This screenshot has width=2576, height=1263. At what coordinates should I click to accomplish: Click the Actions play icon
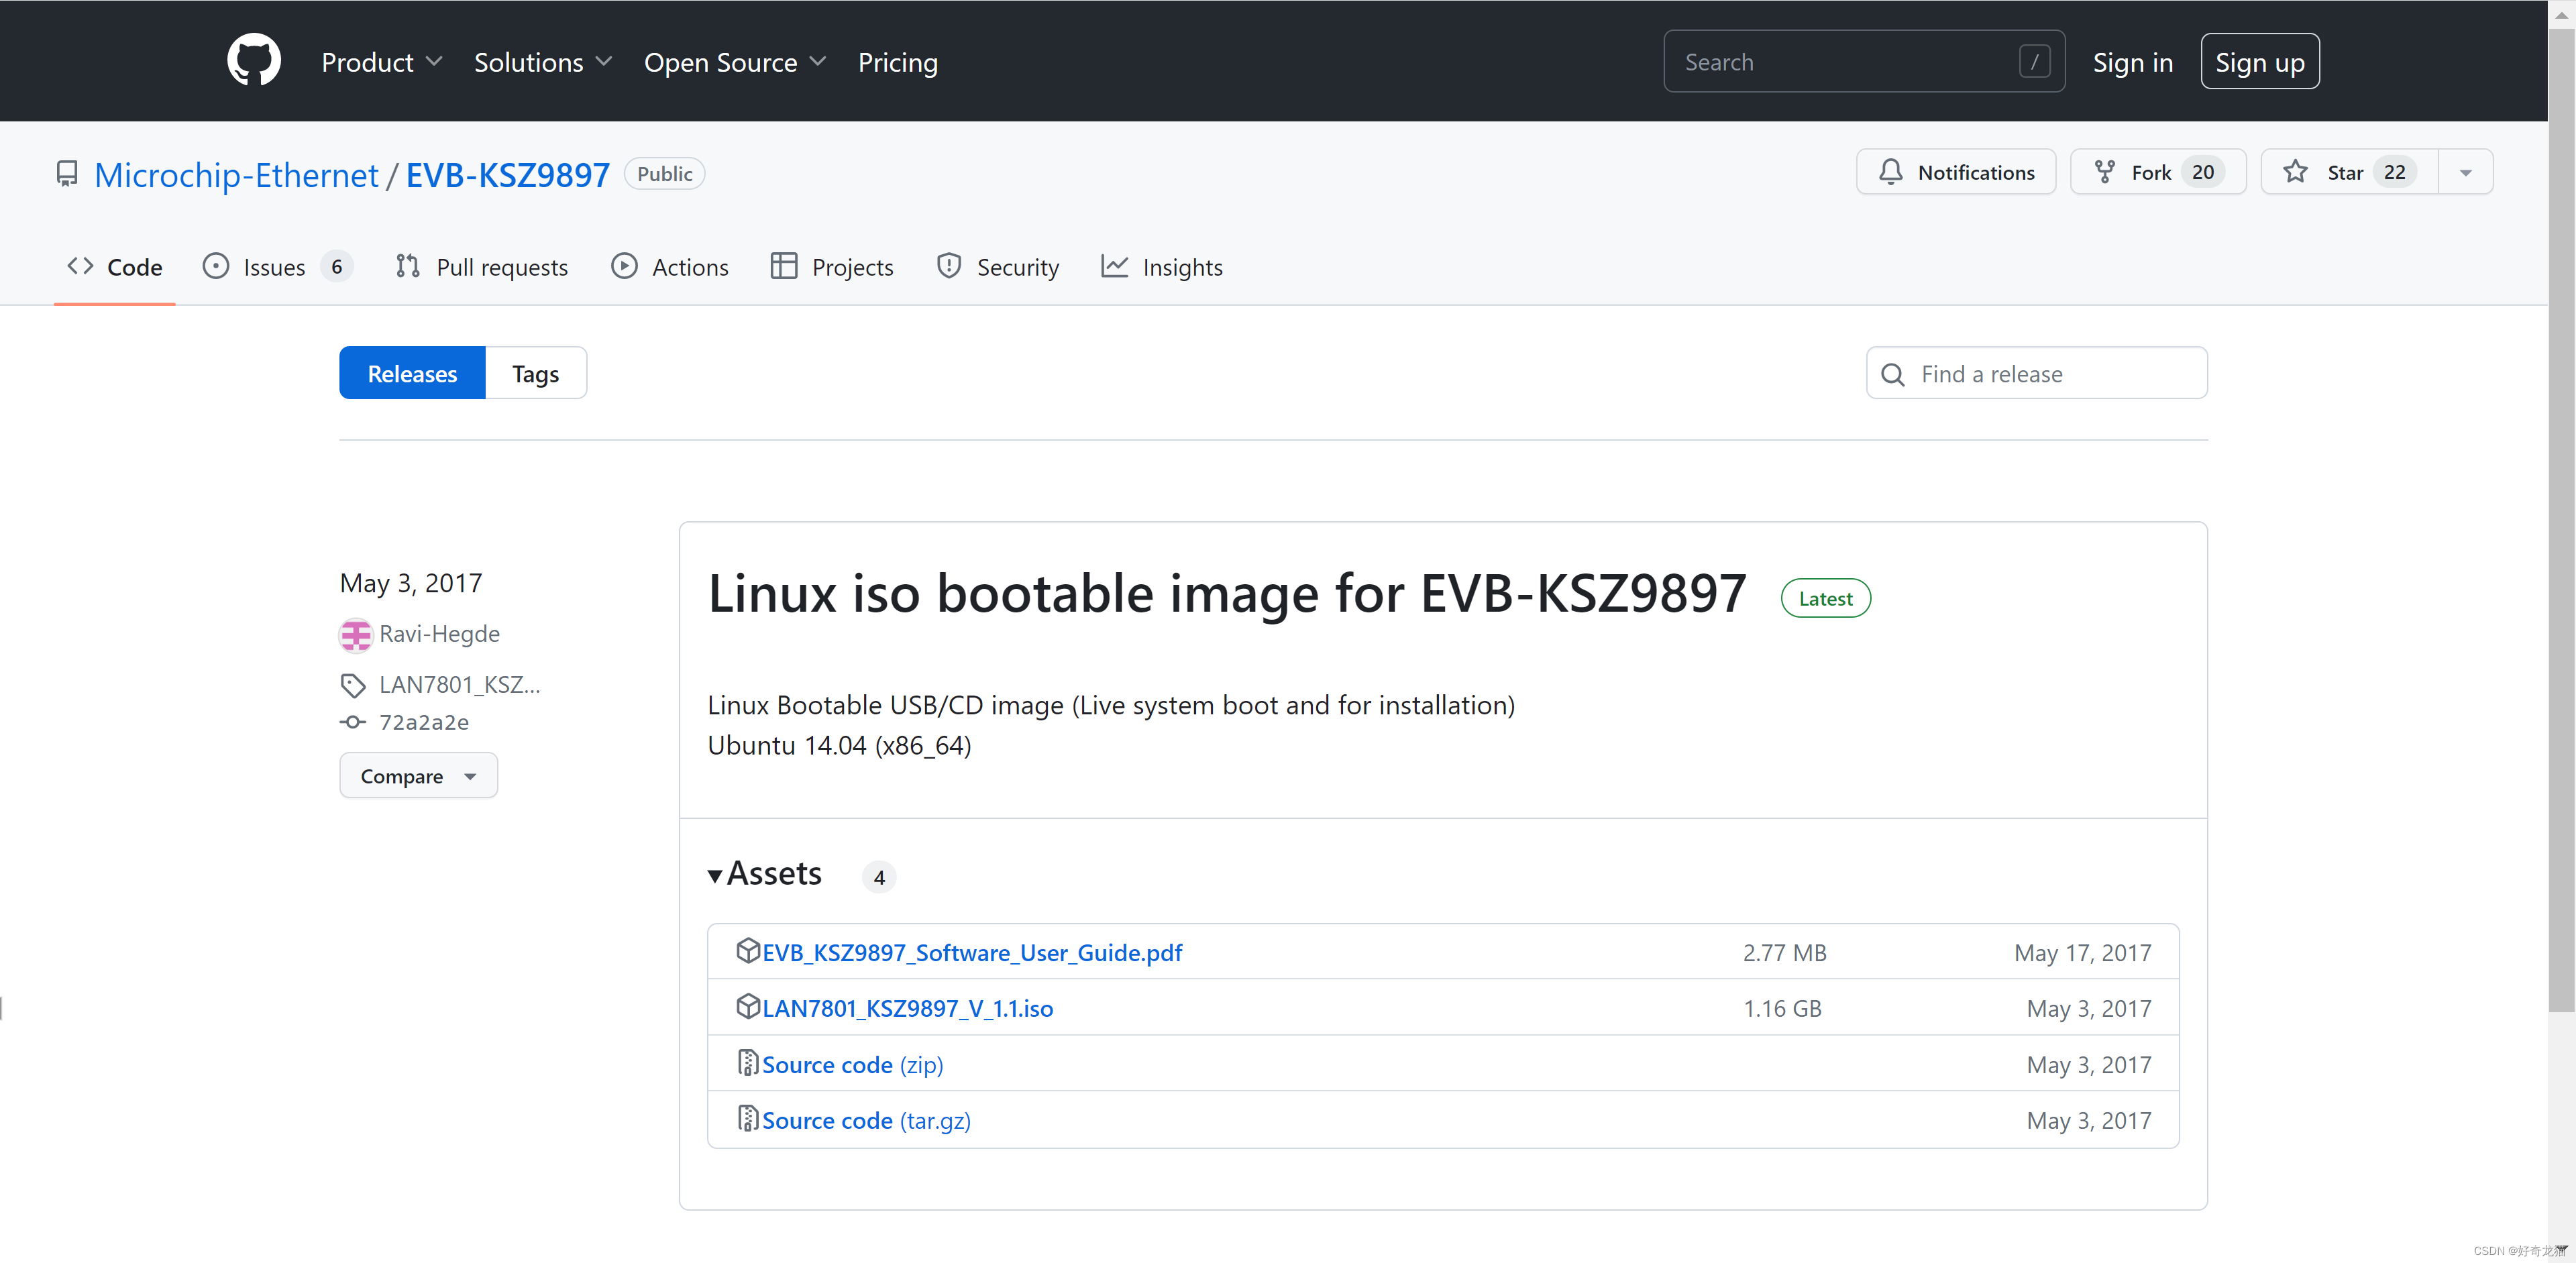[x=624, y=266]
